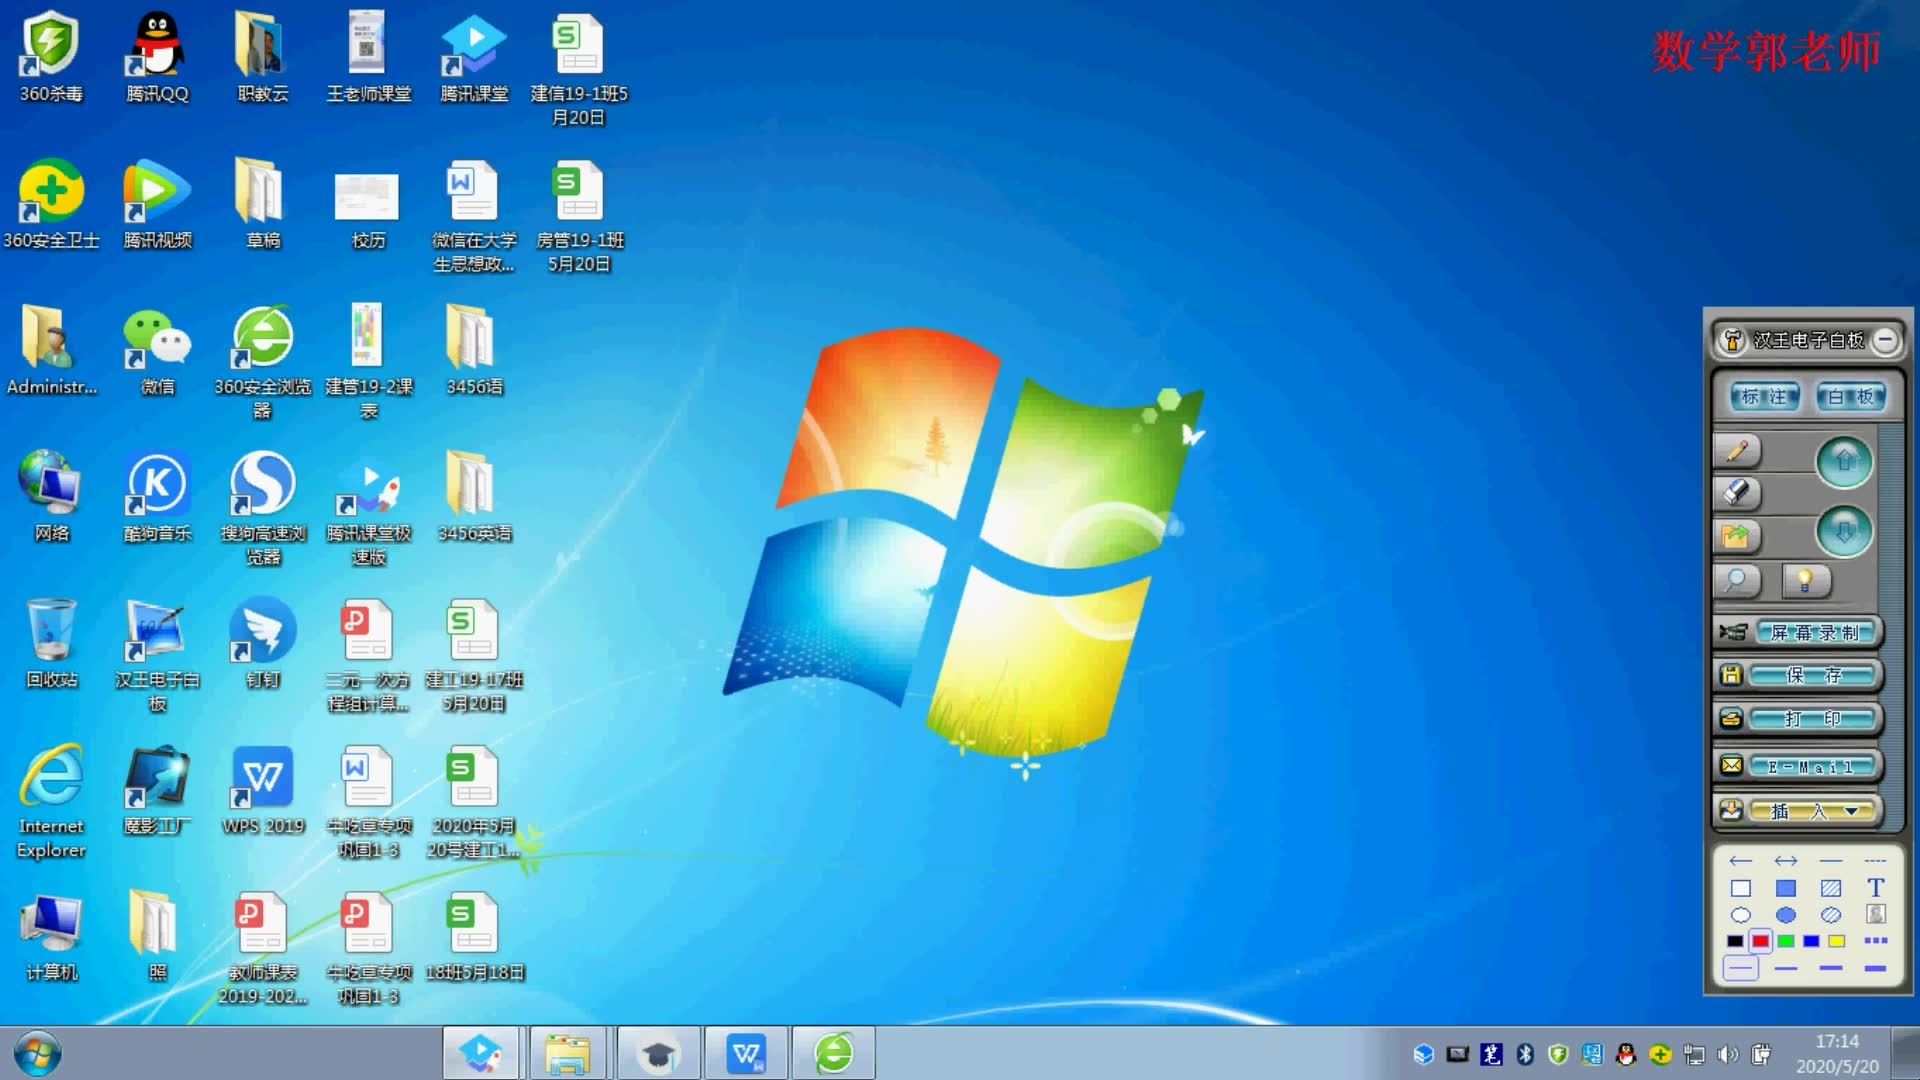This screenshot has width=1920, height=1080.
Task: Select the 腾讯课堂 desktop icon
Action: pyautogui.click(x=474, y=57)
